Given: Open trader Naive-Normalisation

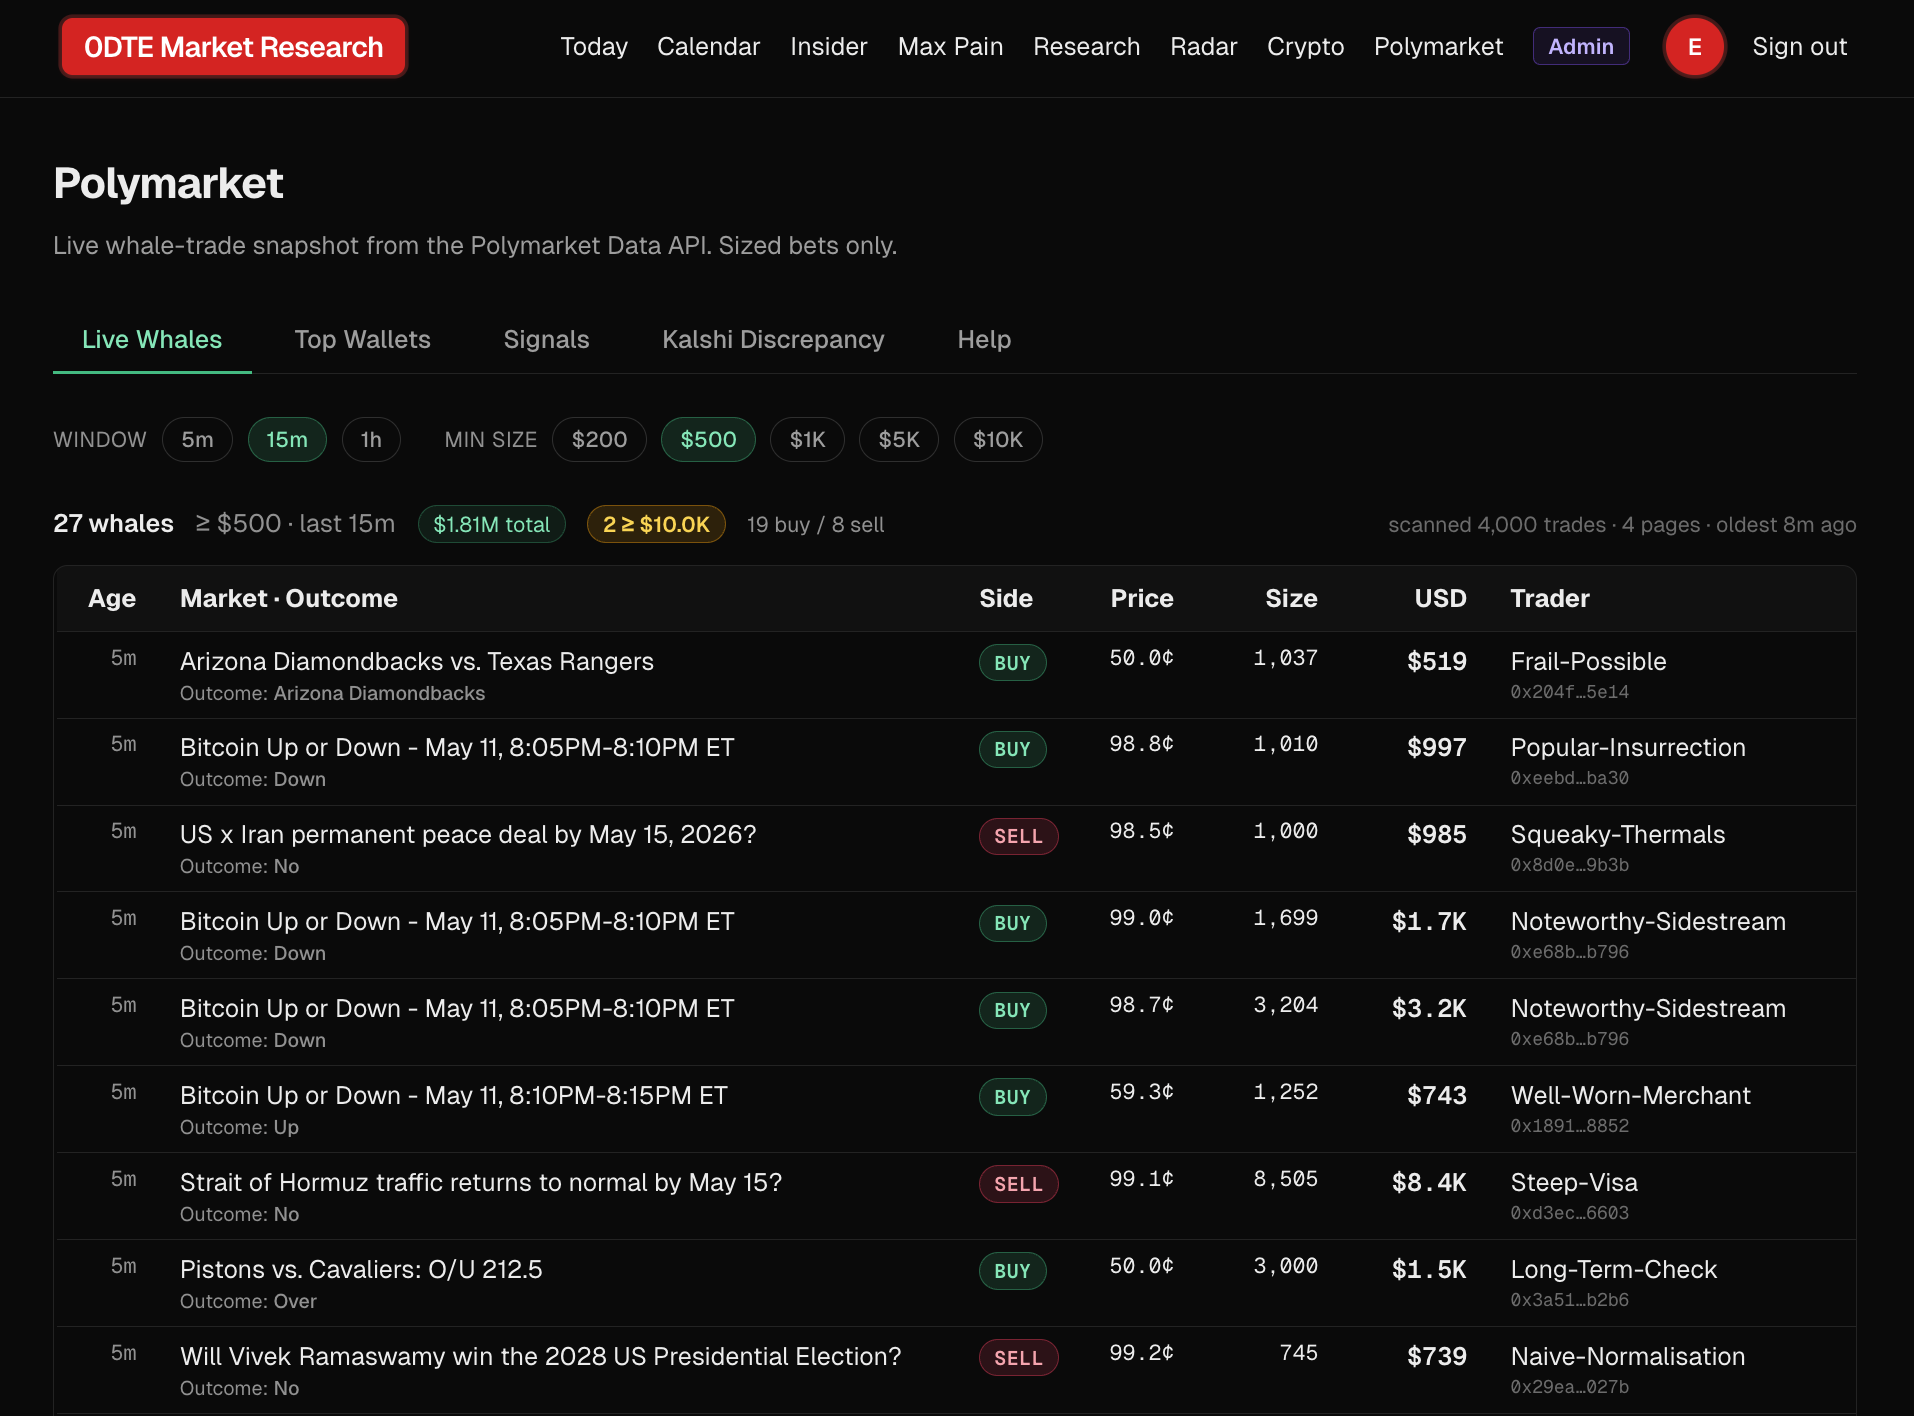Looking at the screenshot, I should [1627, 1356].
